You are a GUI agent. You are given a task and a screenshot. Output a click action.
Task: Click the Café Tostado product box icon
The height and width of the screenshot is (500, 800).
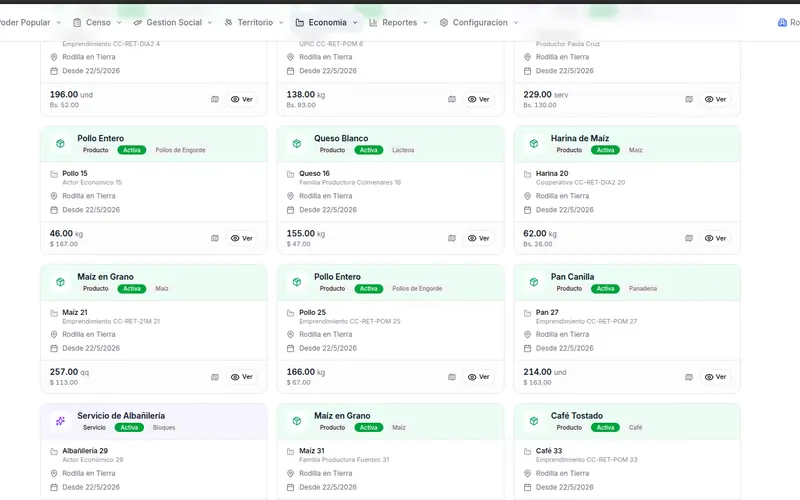point(534,421)
